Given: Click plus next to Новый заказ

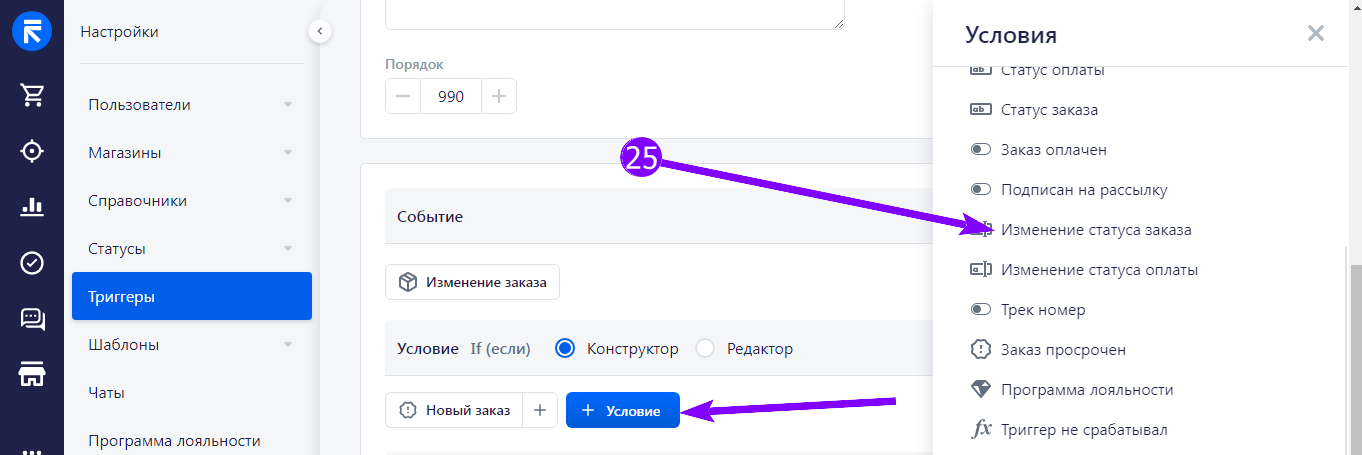Looking at the screenshot, I should (x=540, y=410).
